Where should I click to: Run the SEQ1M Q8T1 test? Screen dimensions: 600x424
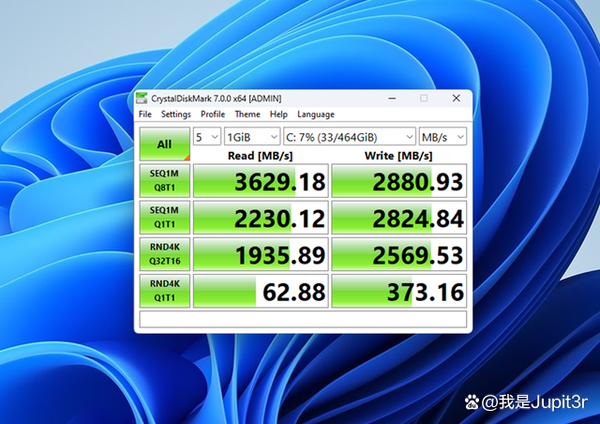[164, 181]
